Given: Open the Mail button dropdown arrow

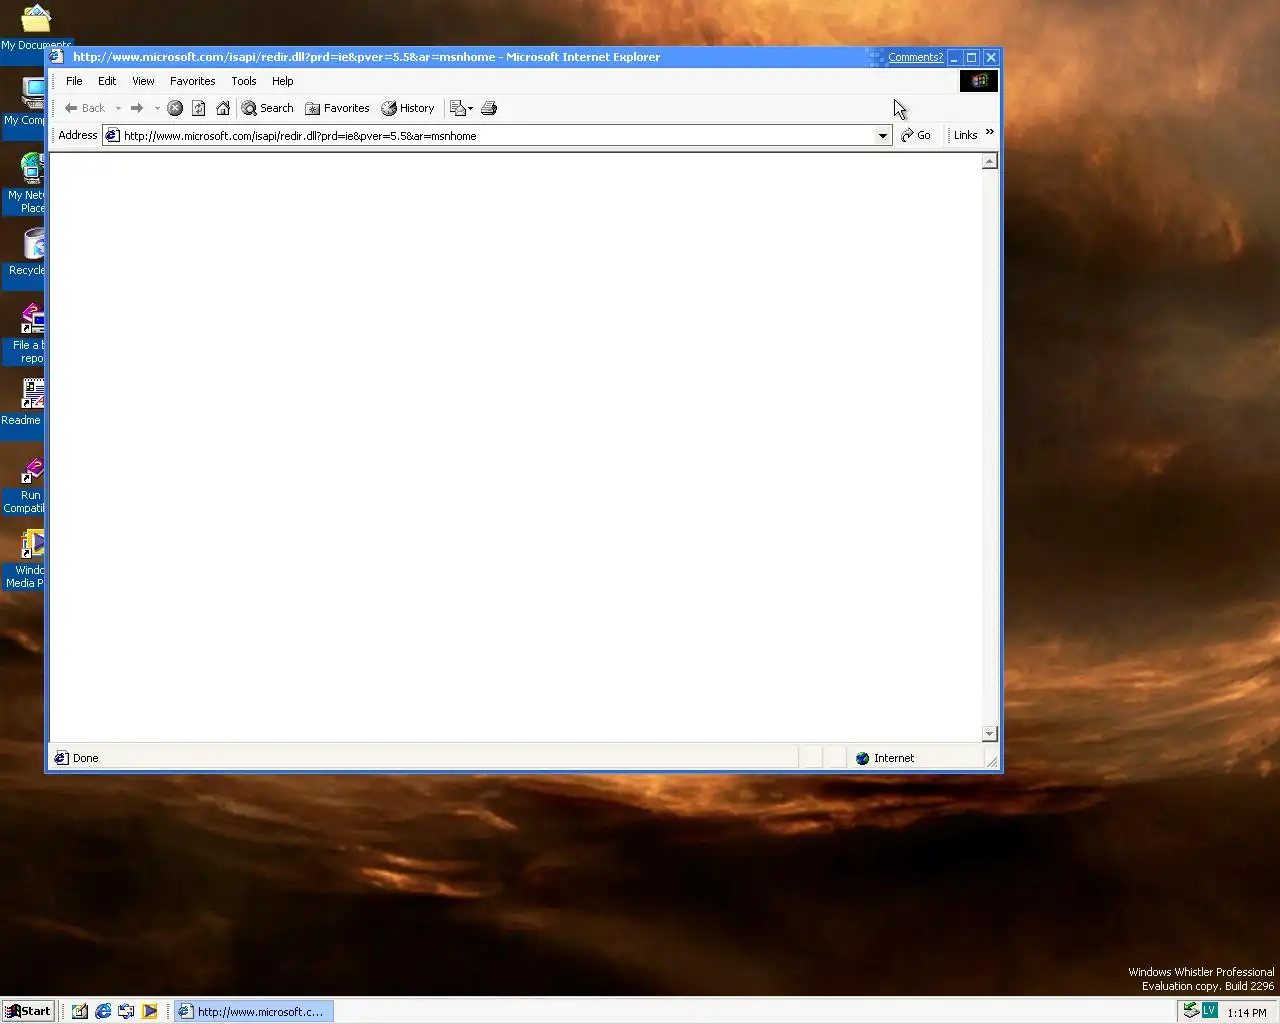Looking at the screenshot, I should pos(470,108).
